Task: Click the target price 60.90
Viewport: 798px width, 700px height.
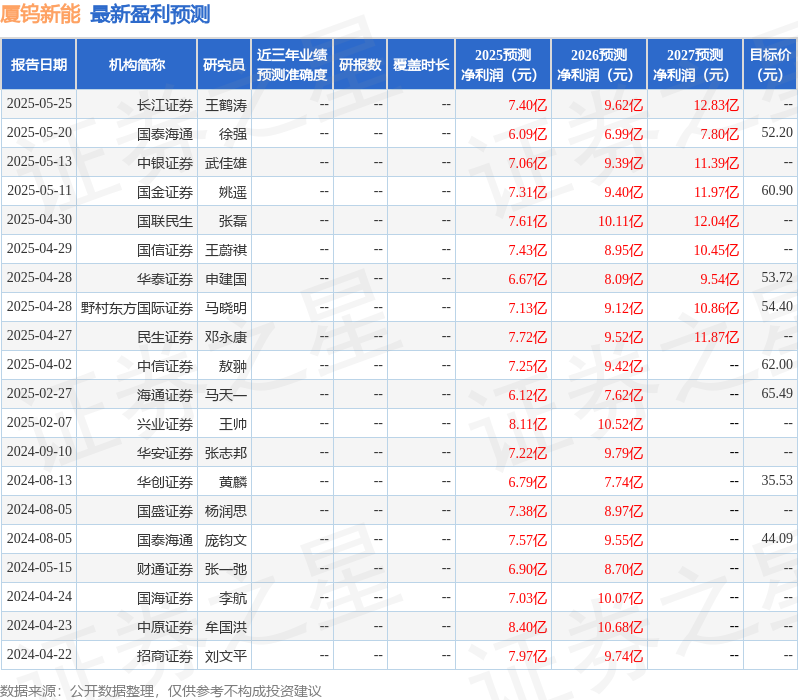Action: (x=777, y=191)
